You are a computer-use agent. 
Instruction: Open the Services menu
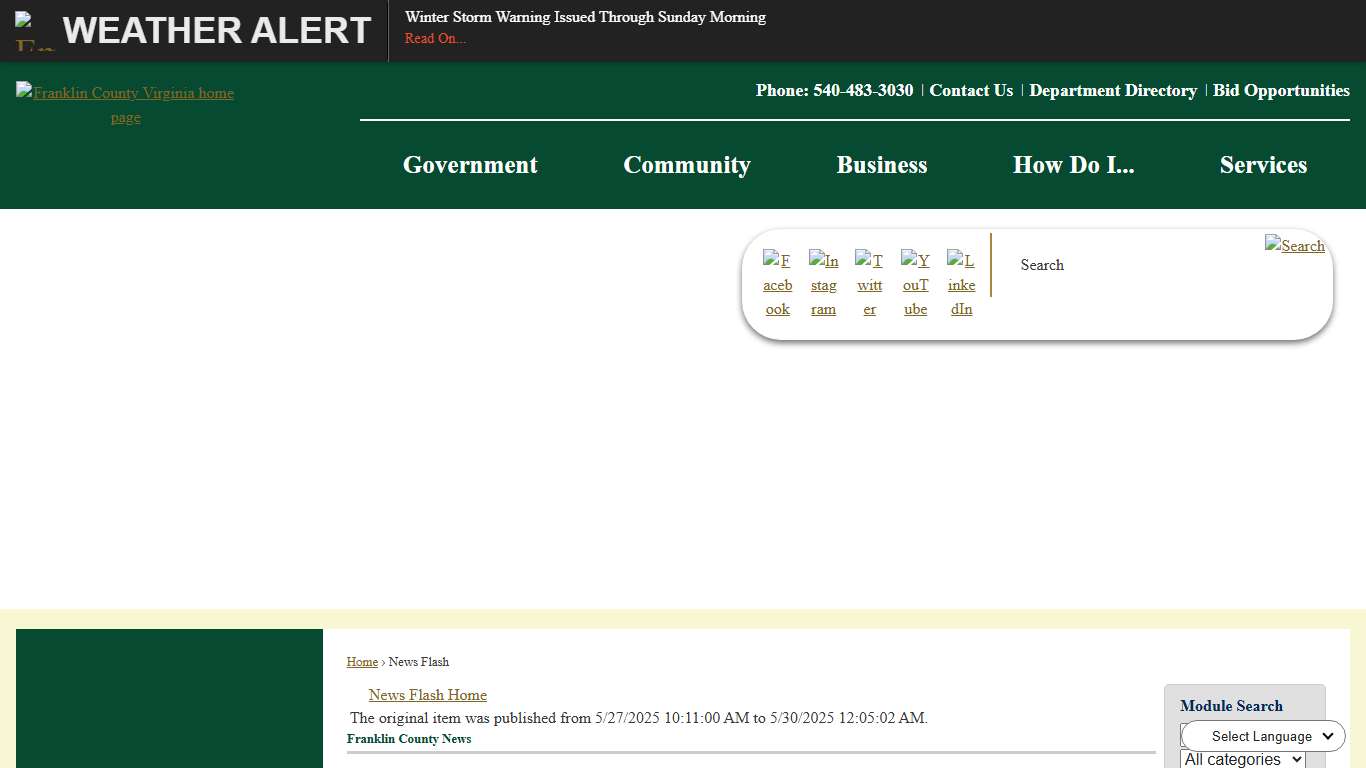point(1263,165)
